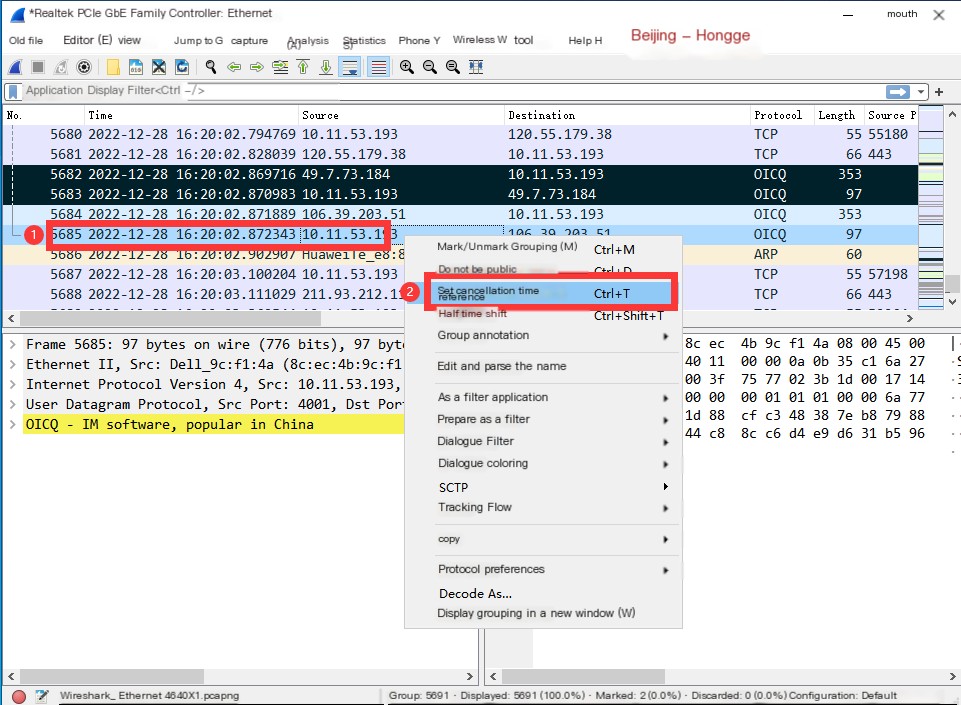Click in the display filter input field
Viewport: 961px width, 705px height.
[x=454, y=91]
